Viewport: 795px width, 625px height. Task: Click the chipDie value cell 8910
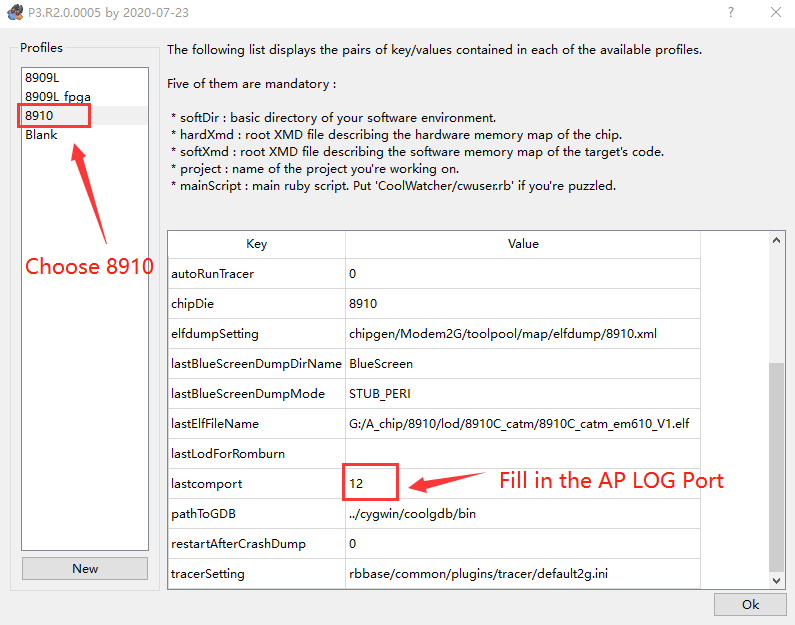point(523,304)
